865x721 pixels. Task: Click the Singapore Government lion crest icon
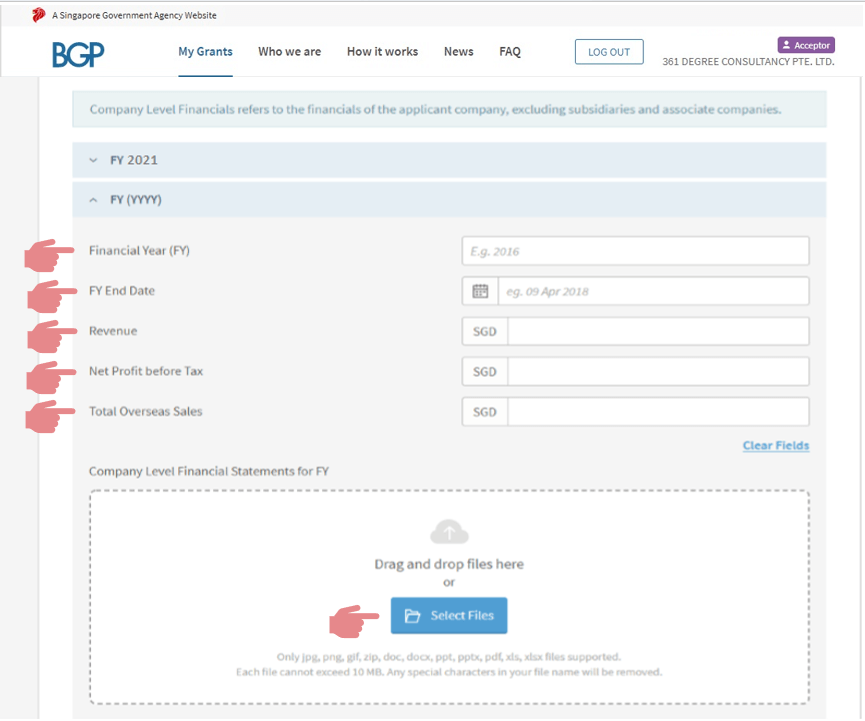[x=39, y=15]
